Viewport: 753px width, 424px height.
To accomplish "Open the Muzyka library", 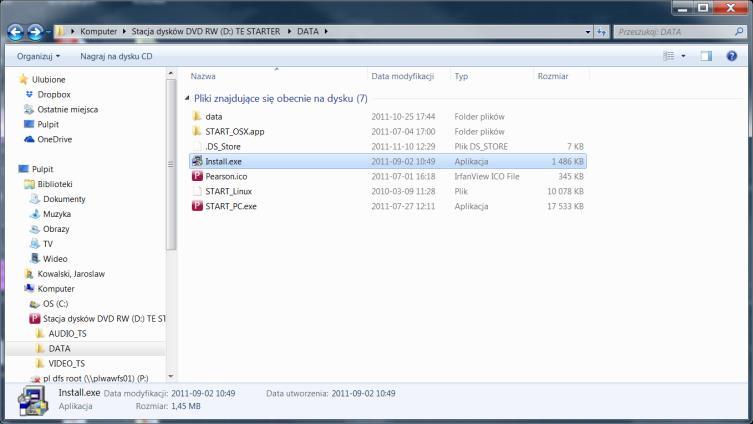I will click(x=57, y=214).
